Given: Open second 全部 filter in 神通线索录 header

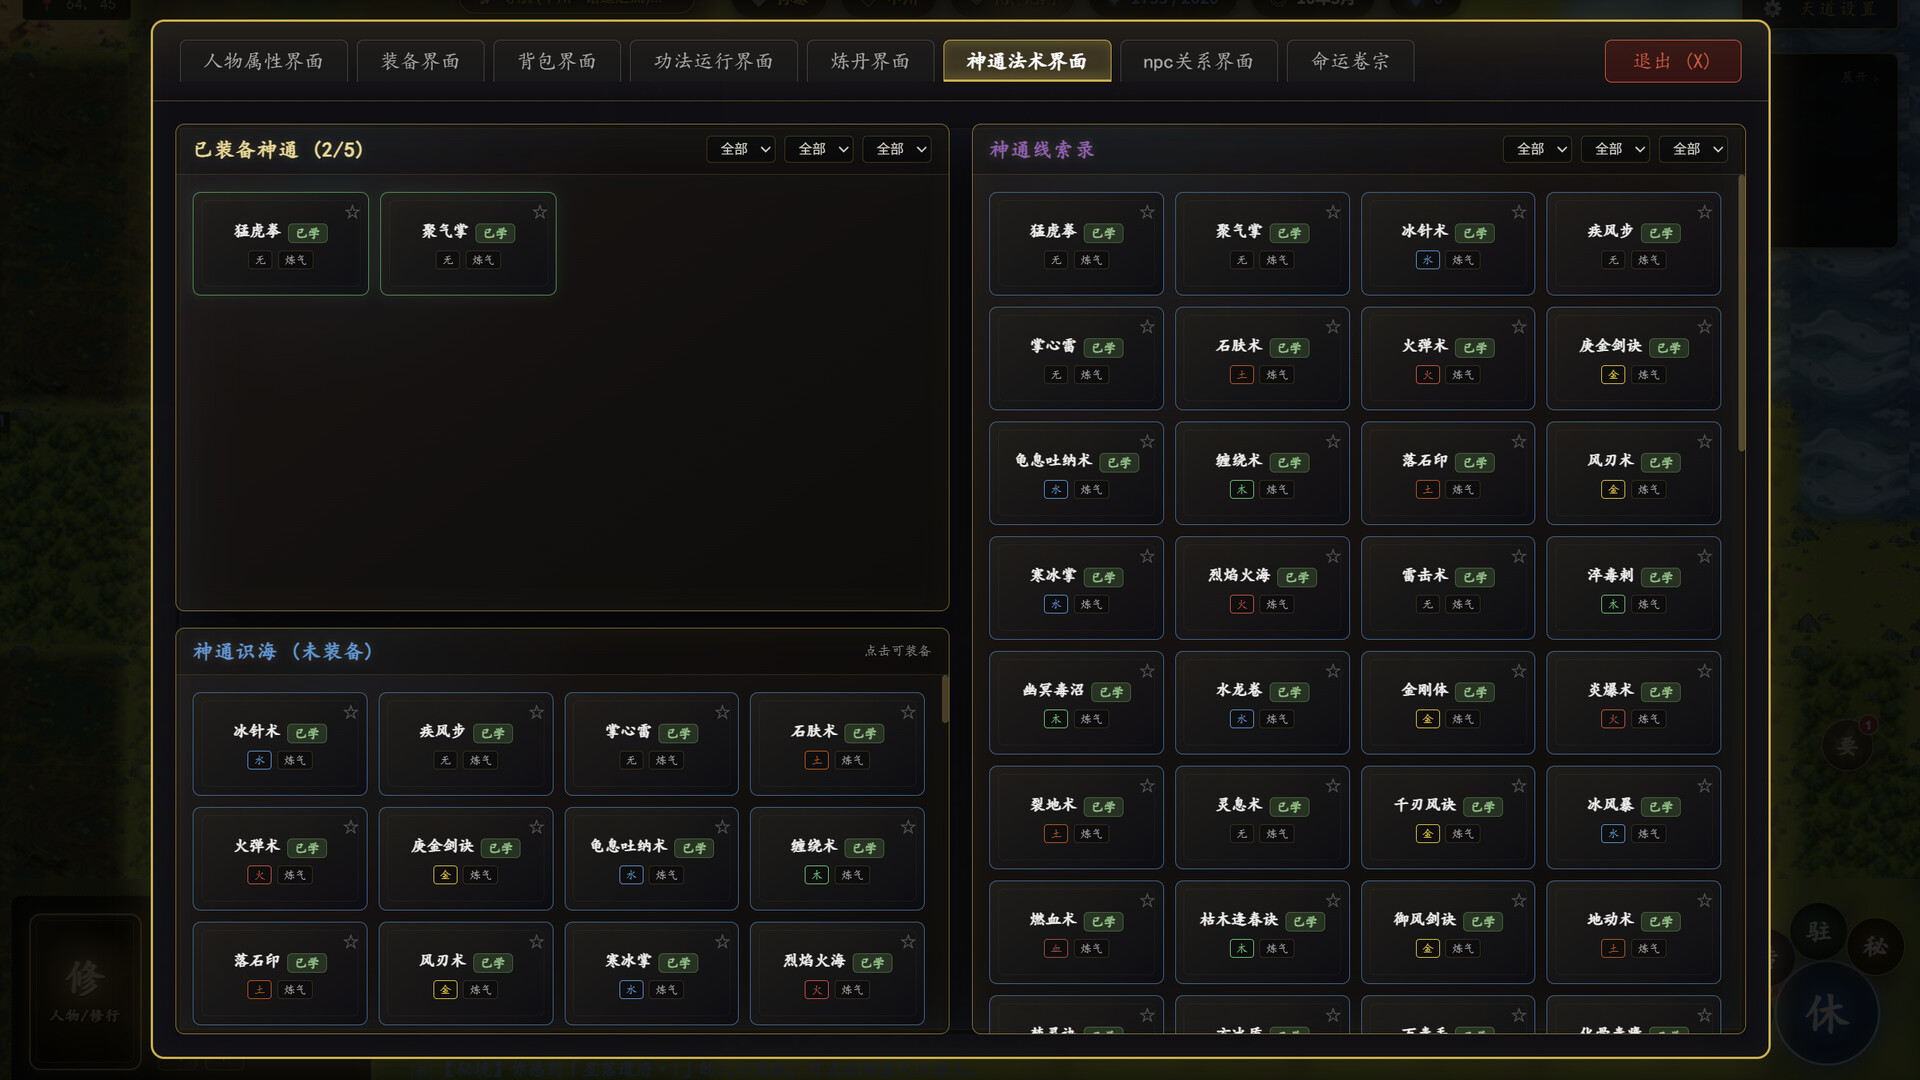Looking at the screenshot, I should point(1615,149).
